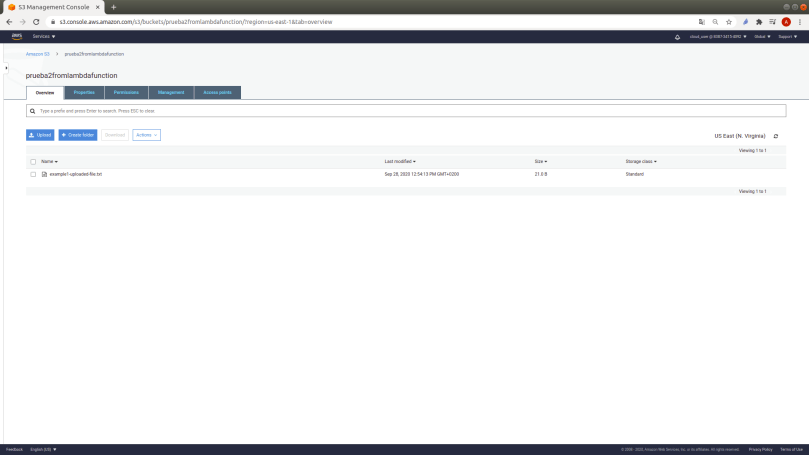Open the notifications bell icon
The image size is (809, 455).
point(678,37)
